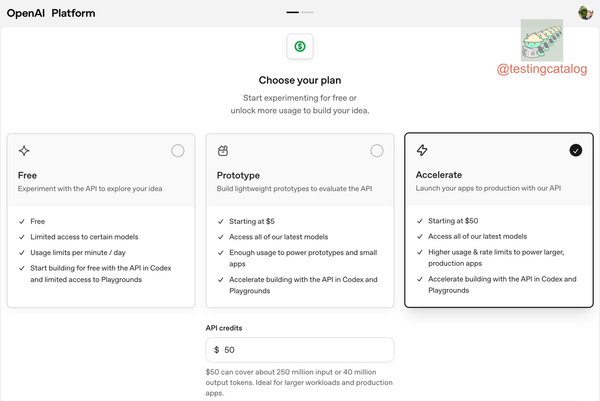Click the @testingcatalog handle text

[x=542, y=69]
